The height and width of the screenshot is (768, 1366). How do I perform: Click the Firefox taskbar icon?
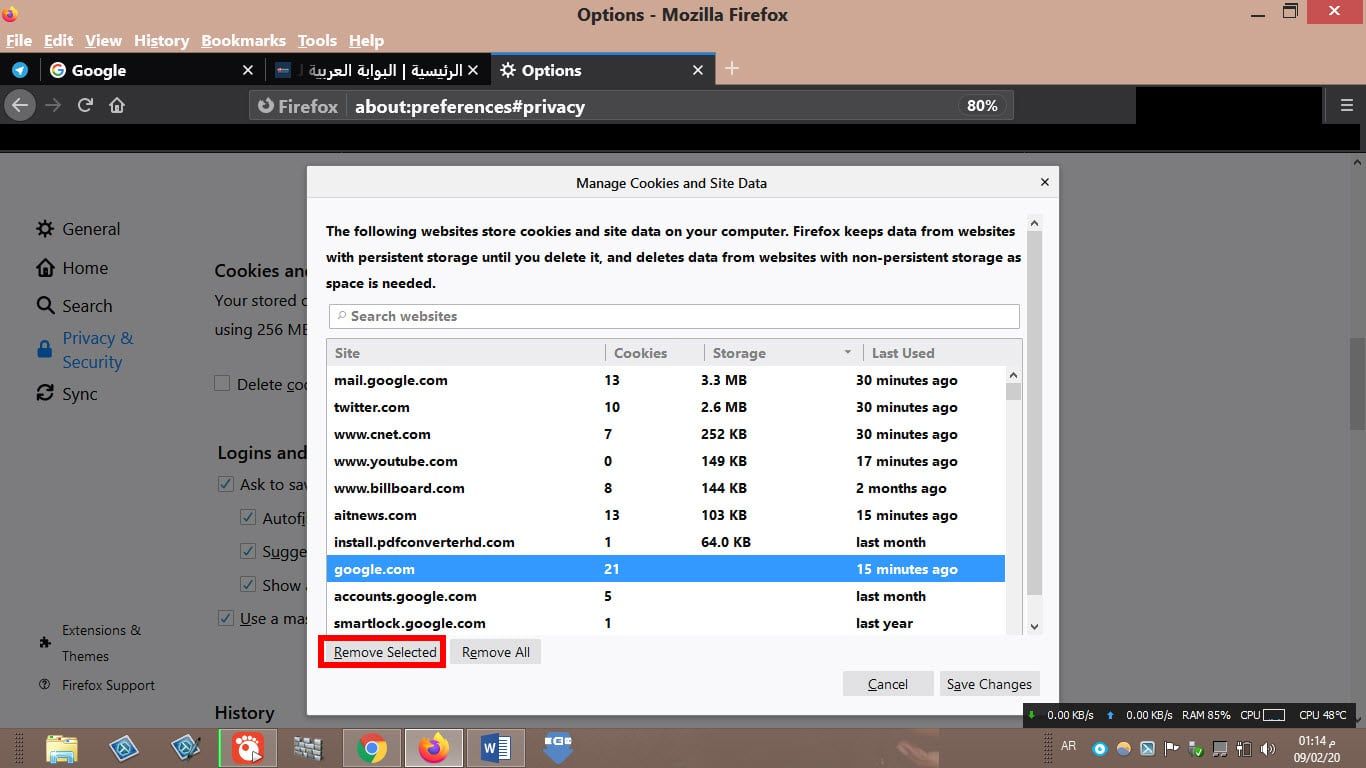[x=433, y=748]
